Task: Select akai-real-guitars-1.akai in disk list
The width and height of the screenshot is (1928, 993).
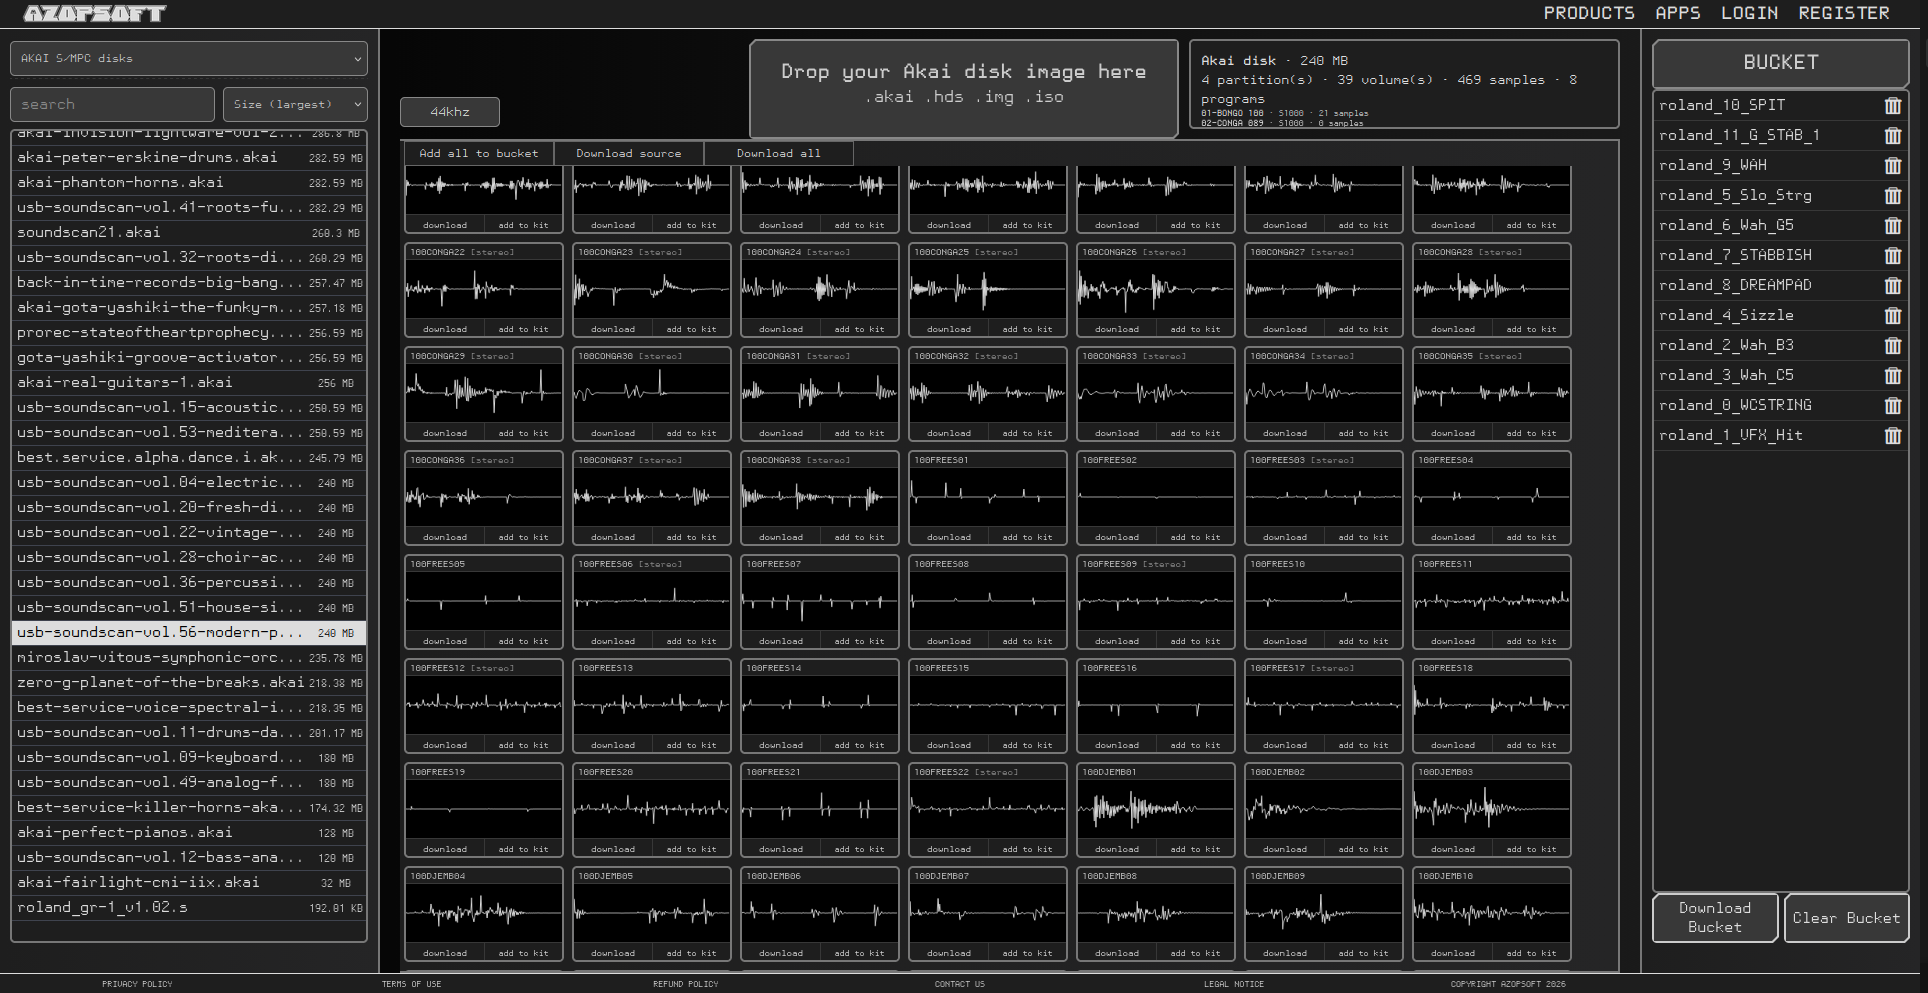Action: [x=189, y=382]
